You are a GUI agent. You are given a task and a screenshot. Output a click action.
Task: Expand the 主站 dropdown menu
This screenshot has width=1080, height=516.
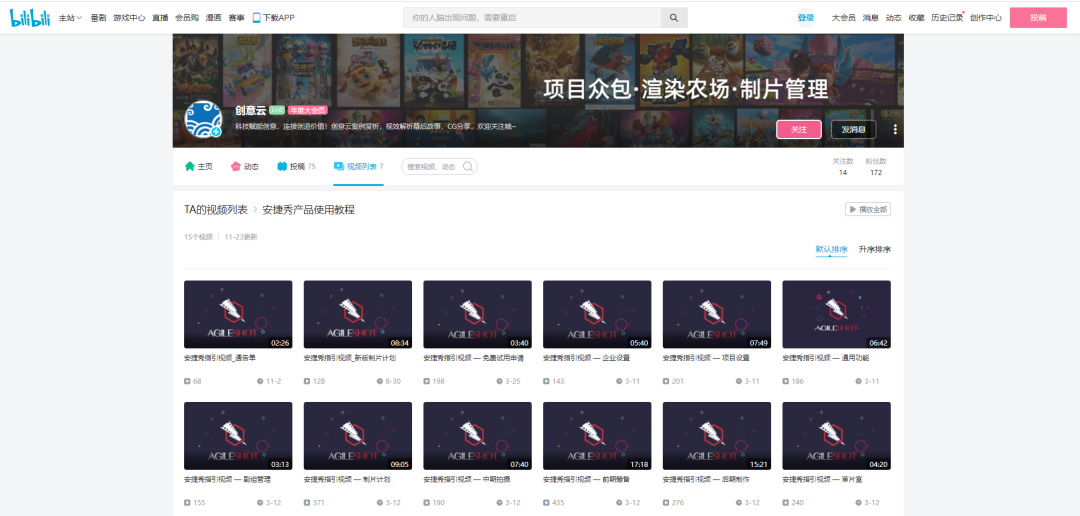pyautogui.click(x=70, y=18)
